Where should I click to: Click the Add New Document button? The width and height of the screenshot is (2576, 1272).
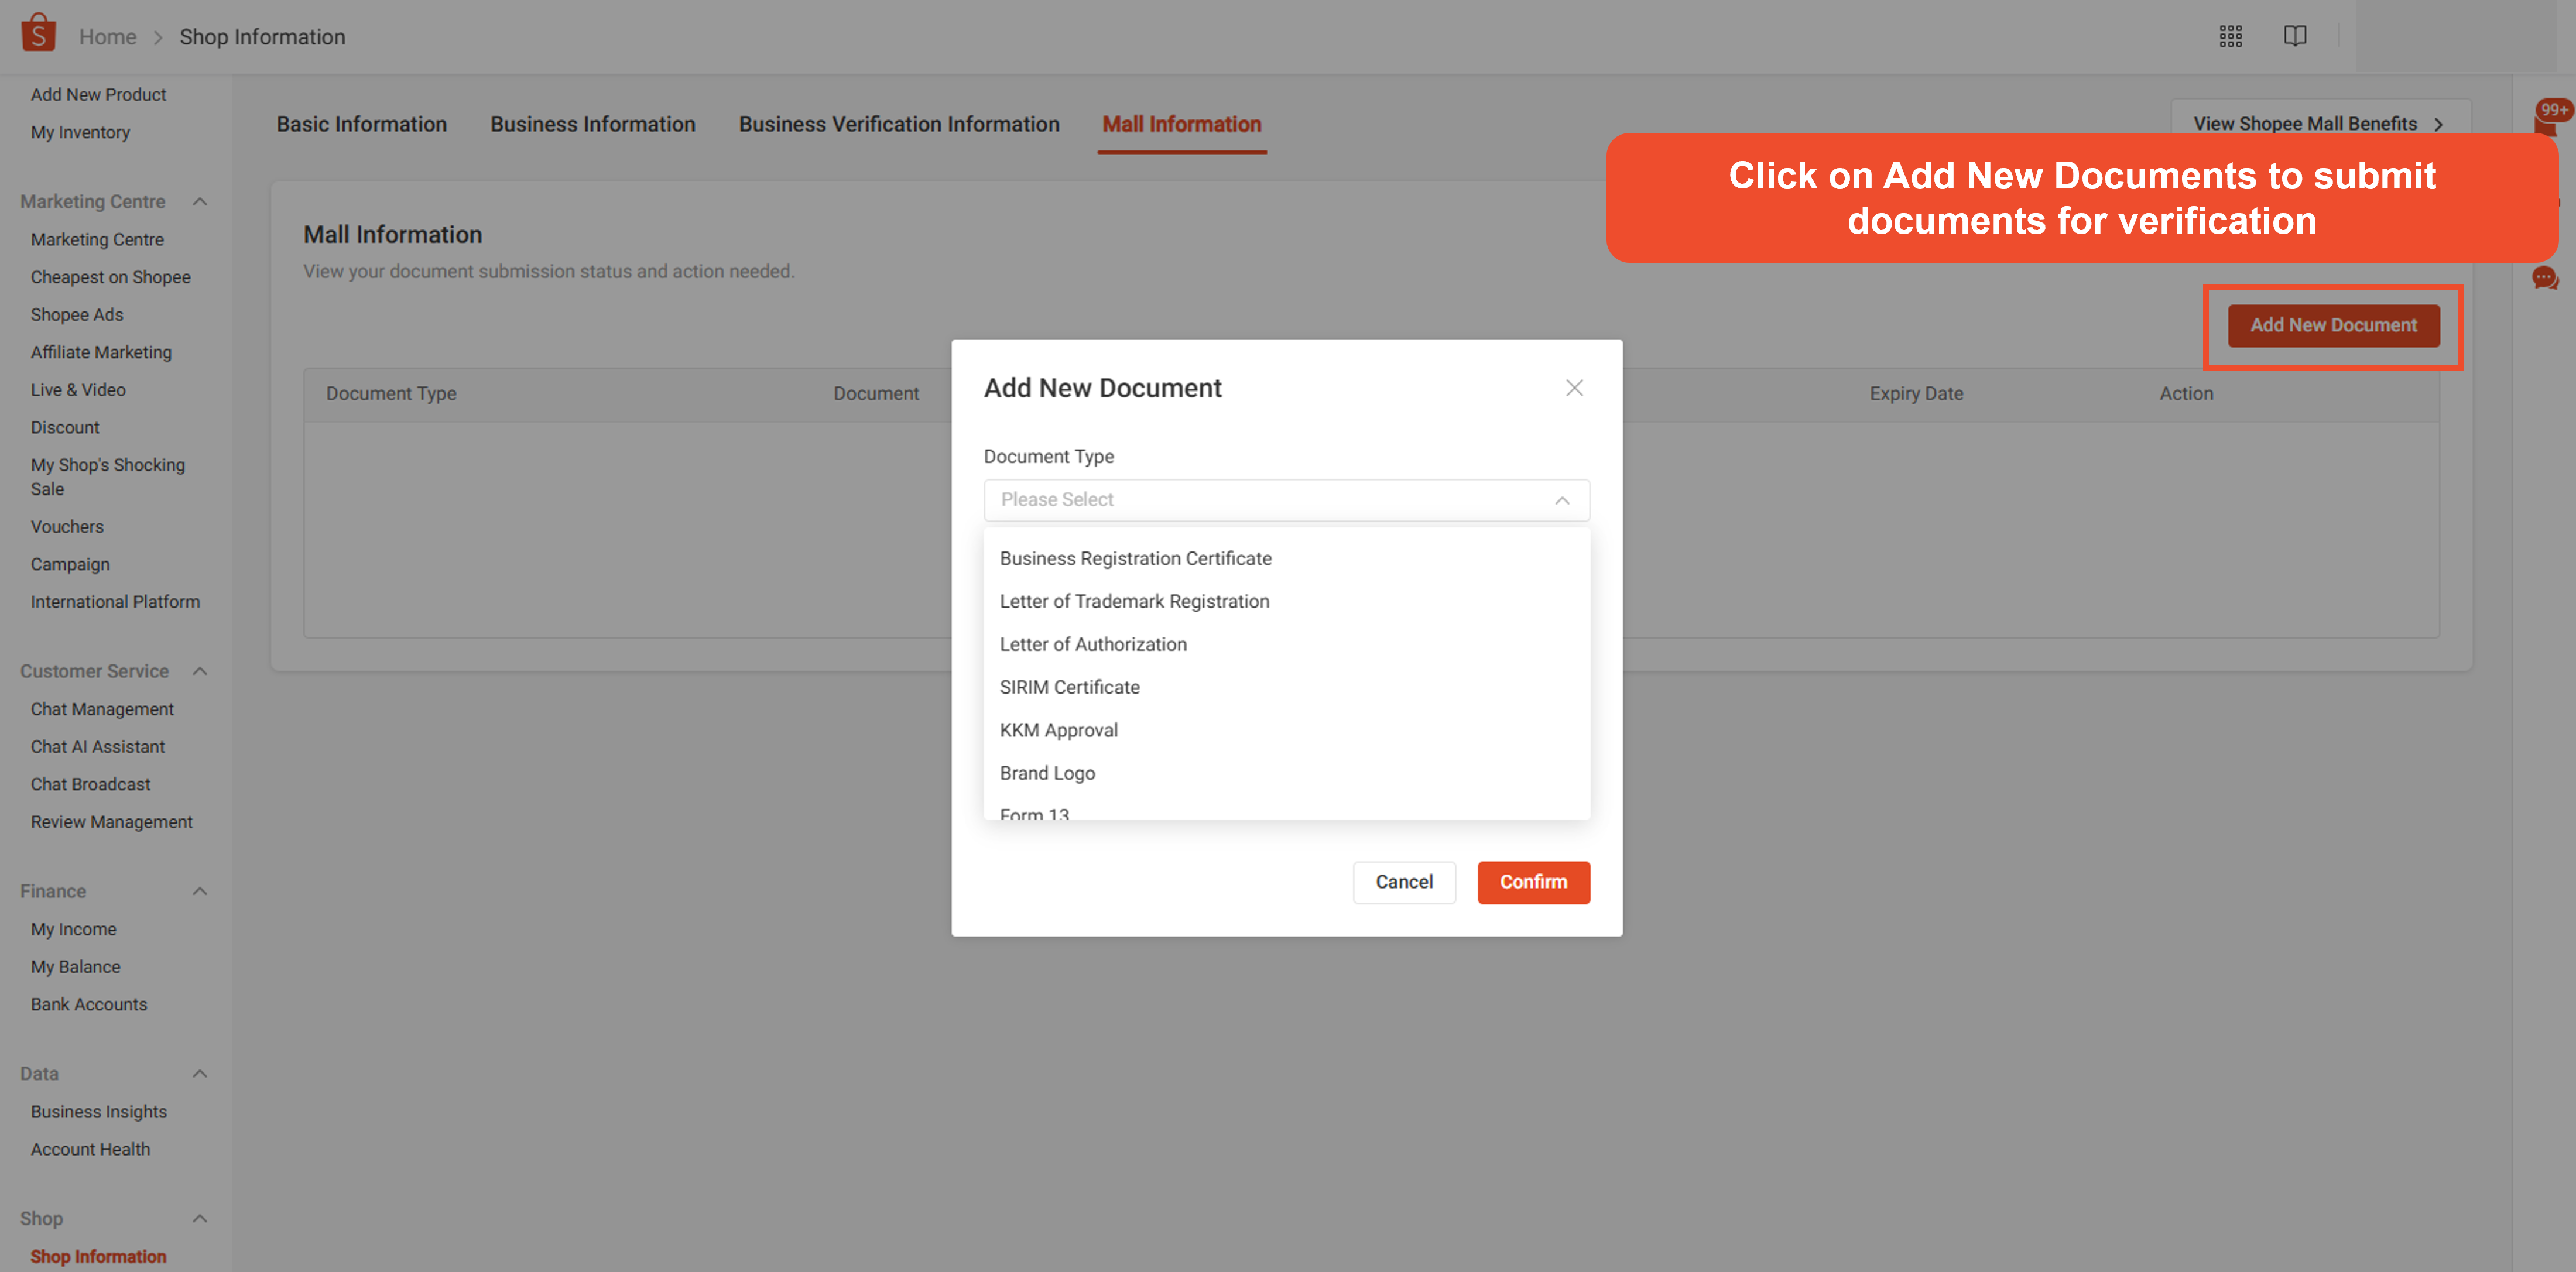click(2333, 326)
